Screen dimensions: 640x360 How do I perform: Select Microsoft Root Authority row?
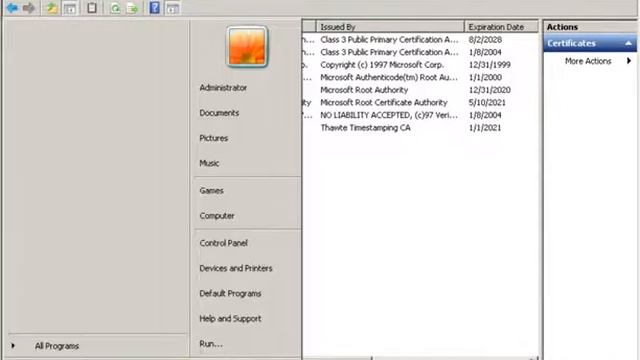point(420,90)
